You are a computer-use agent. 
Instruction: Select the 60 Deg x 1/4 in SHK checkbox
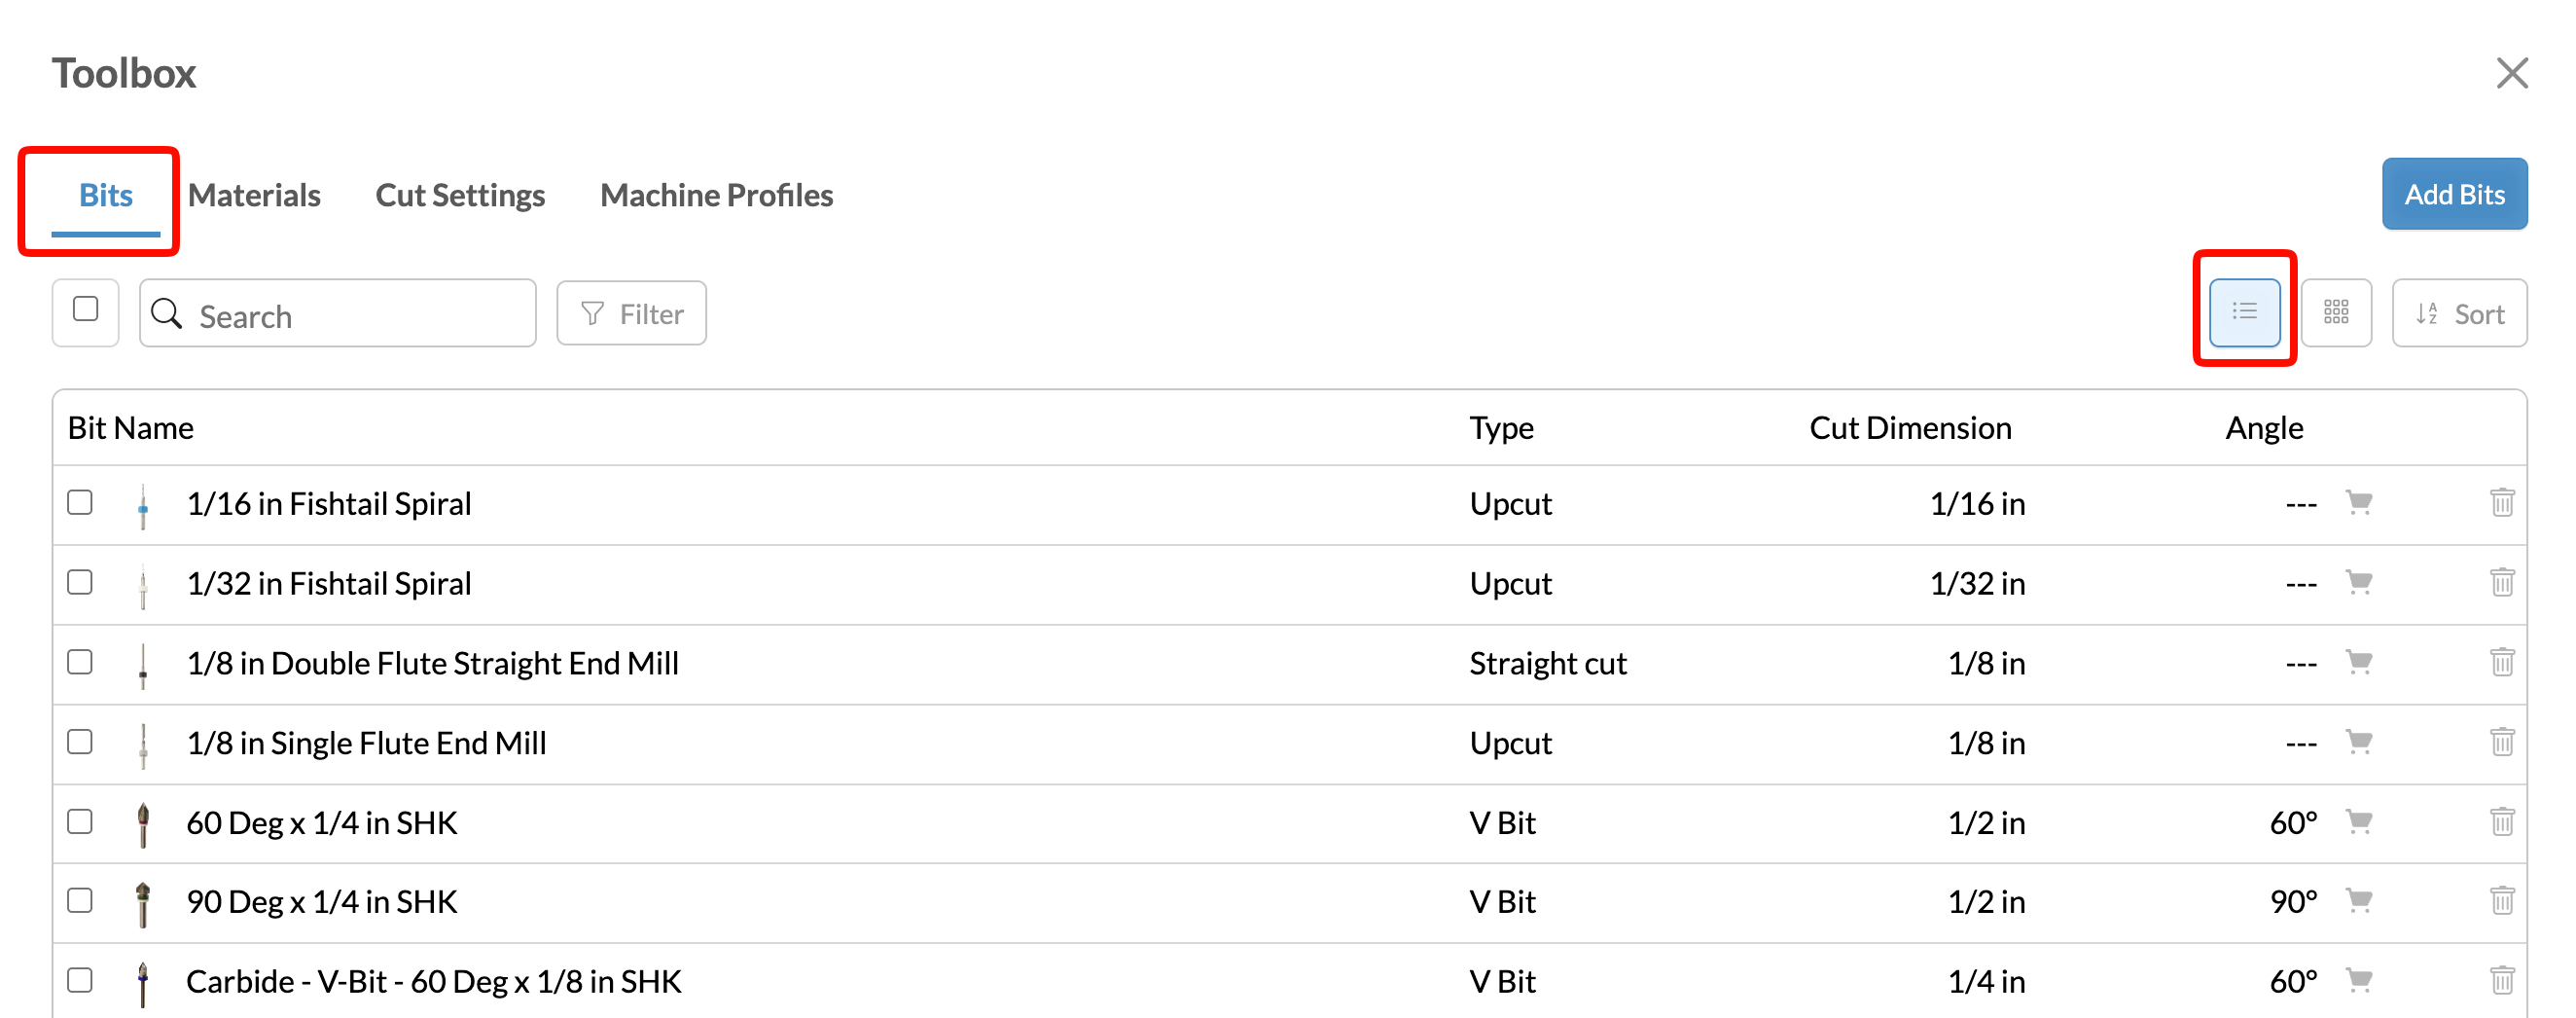point(80,822)
